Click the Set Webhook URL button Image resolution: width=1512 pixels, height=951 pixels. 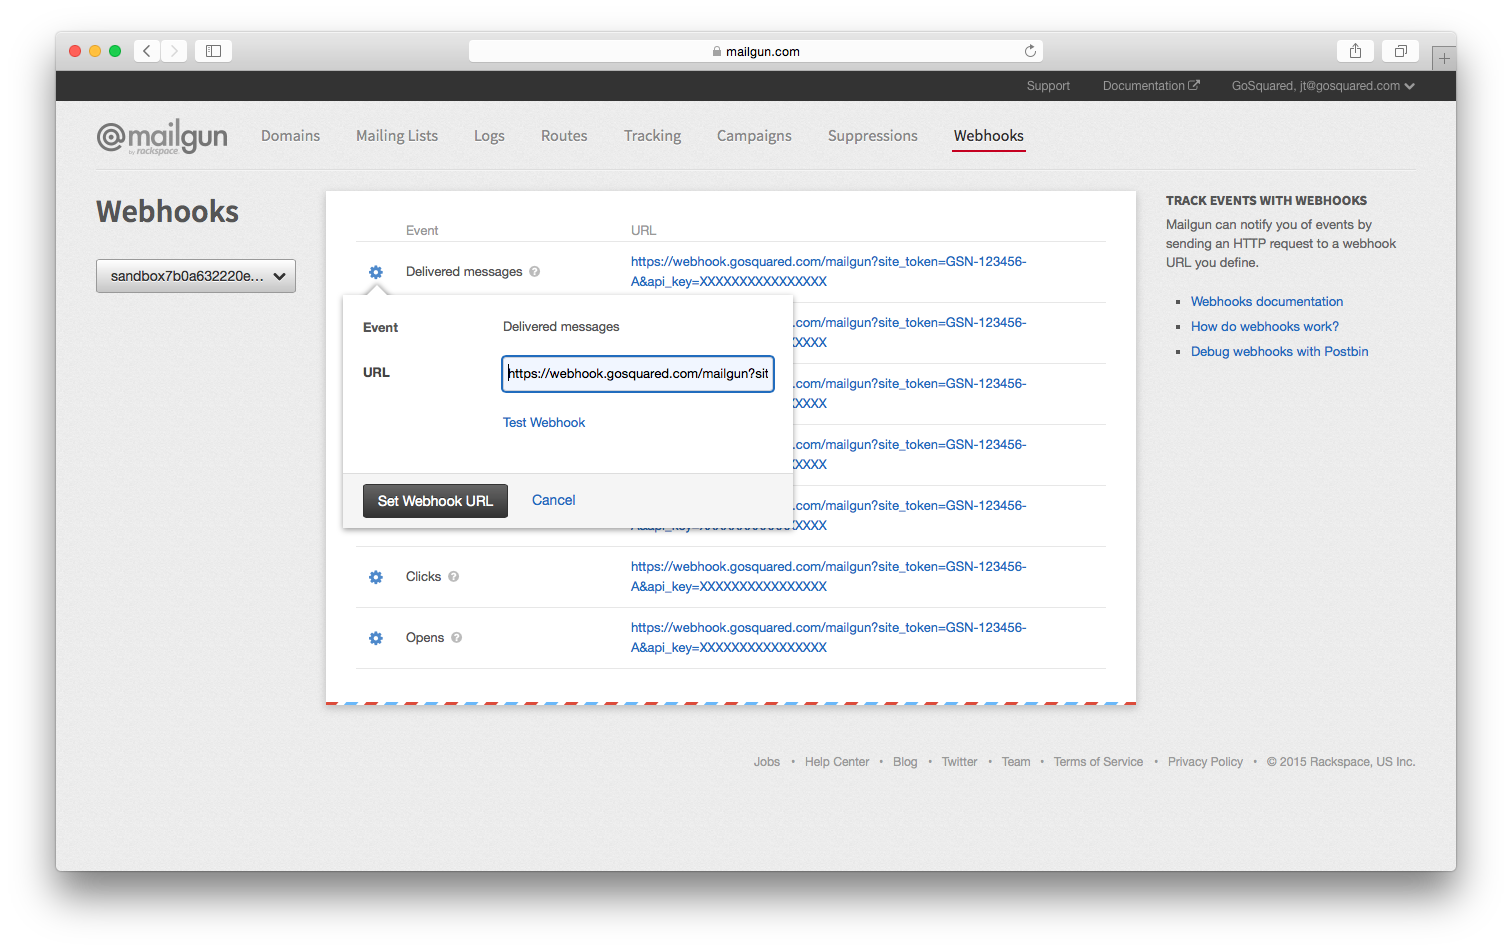tap(435, 501)
